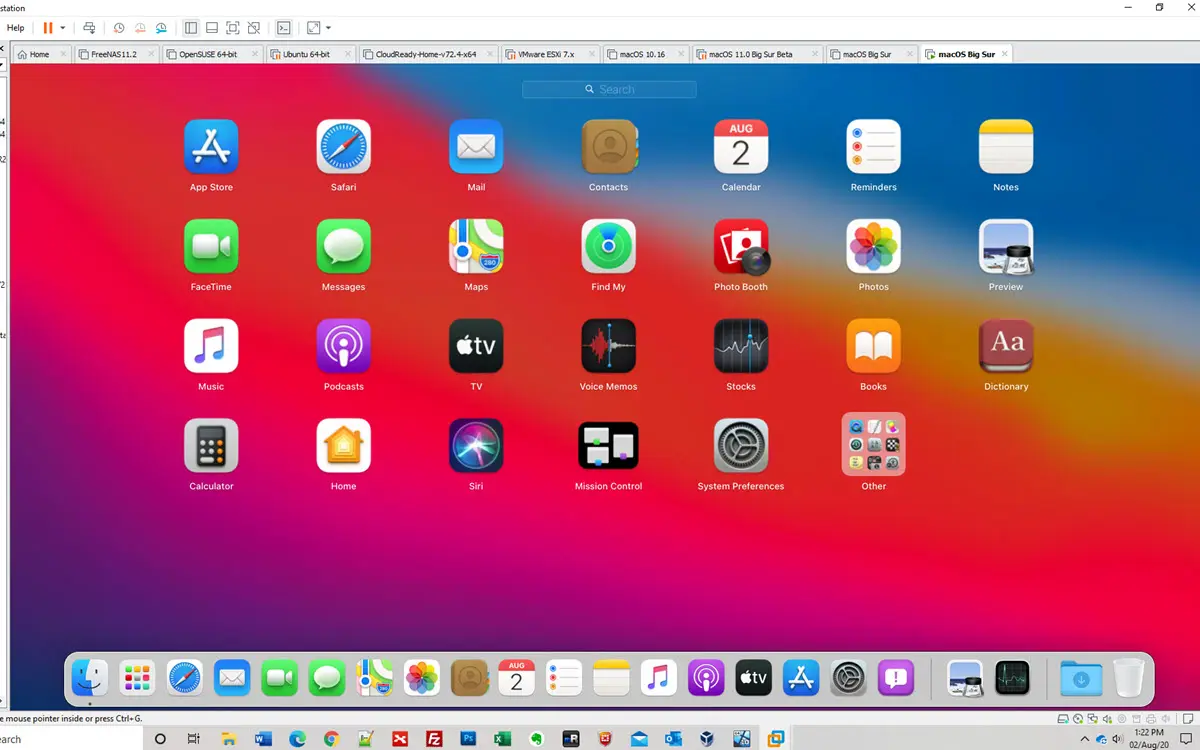Open Mail in the Launchpad grid
1200x750 pixels.
pyautogui.click(x=476, y=147)
